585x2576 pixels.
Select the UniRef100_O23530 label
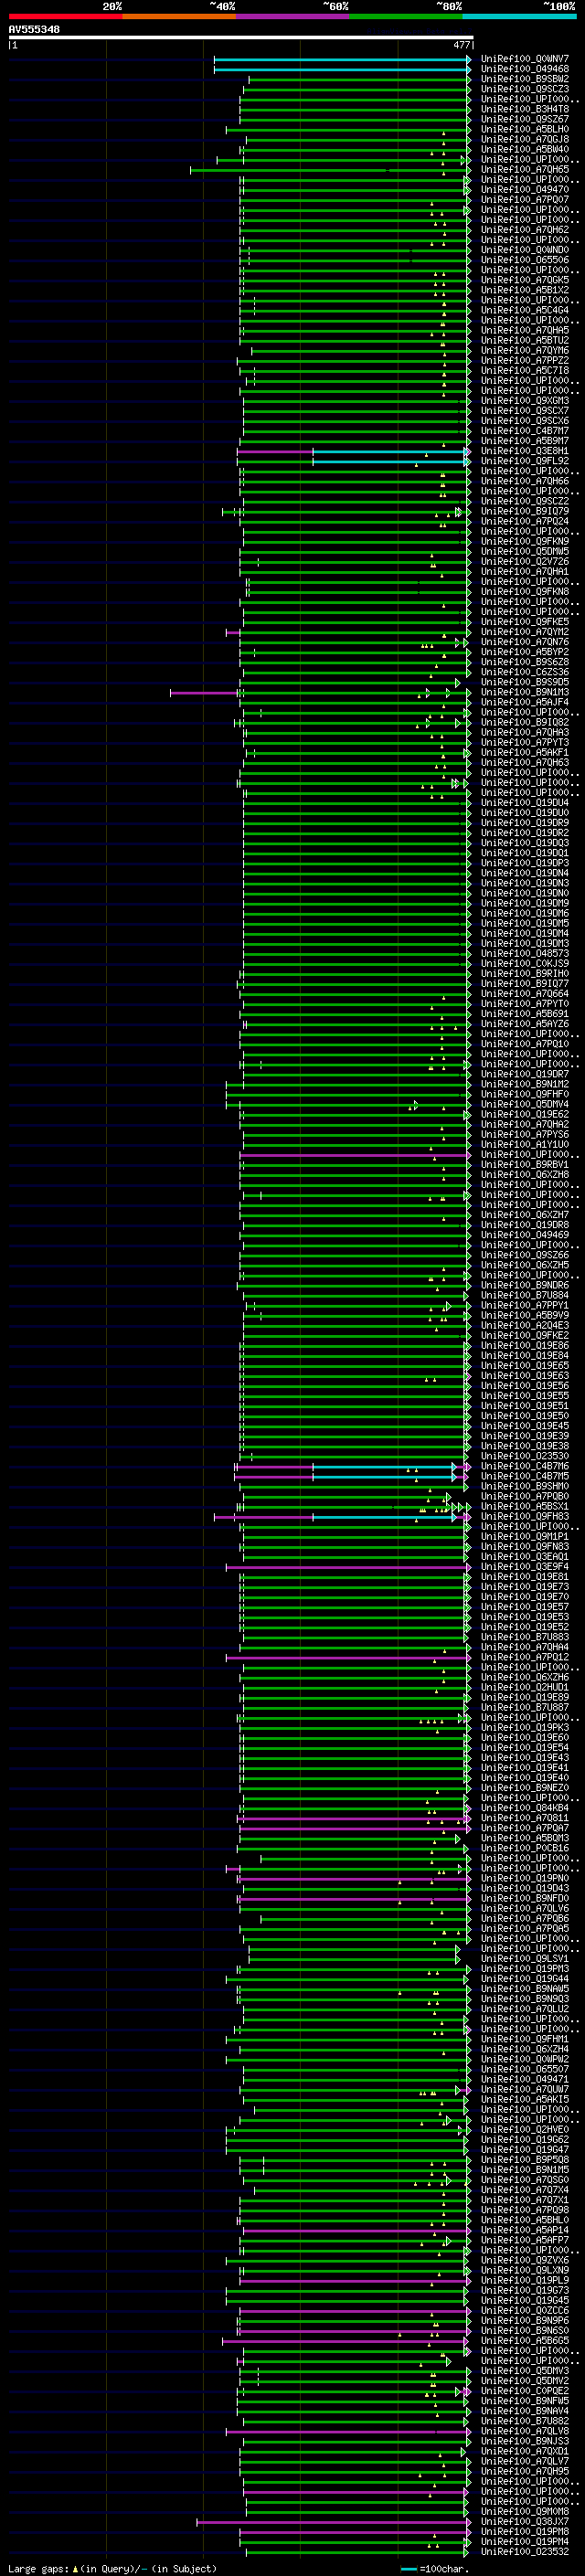coord(524,1456)
